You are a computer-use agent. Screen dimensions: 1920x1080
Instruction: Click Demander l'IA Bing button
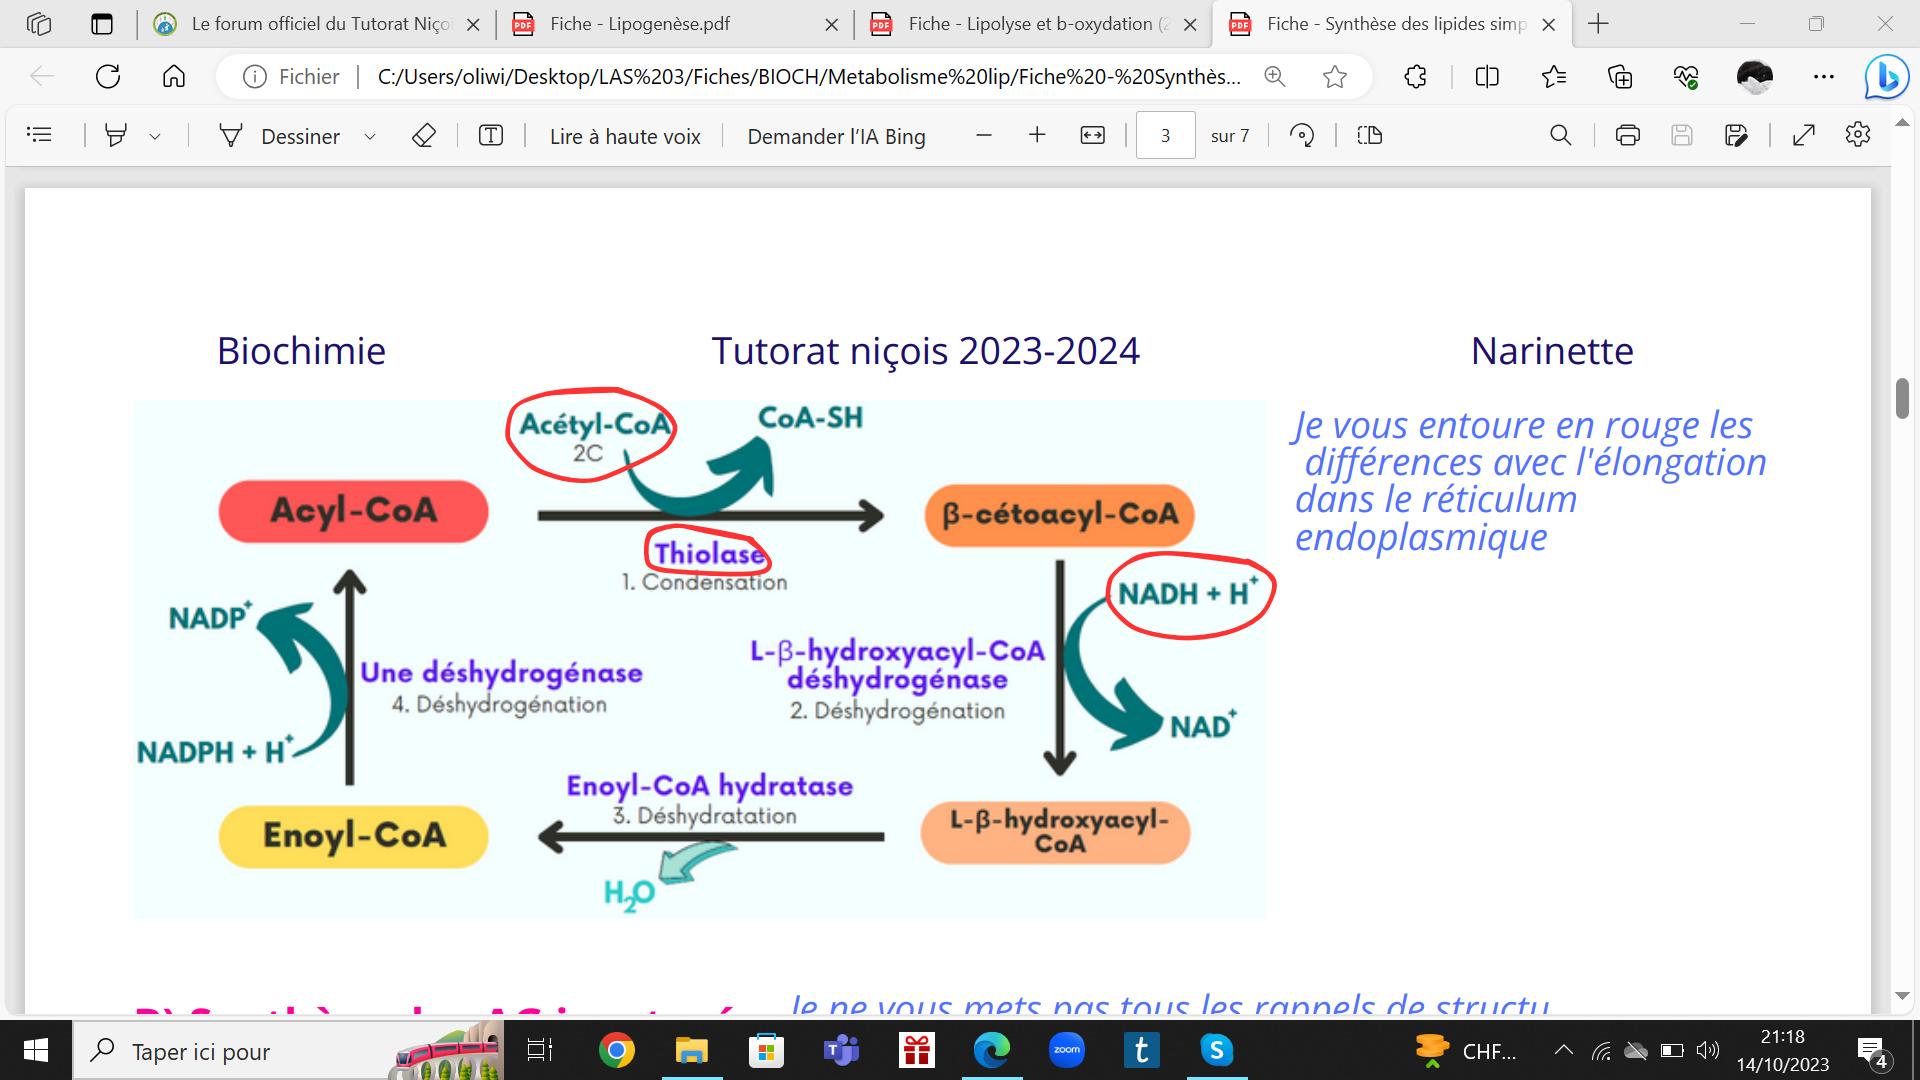836,136
